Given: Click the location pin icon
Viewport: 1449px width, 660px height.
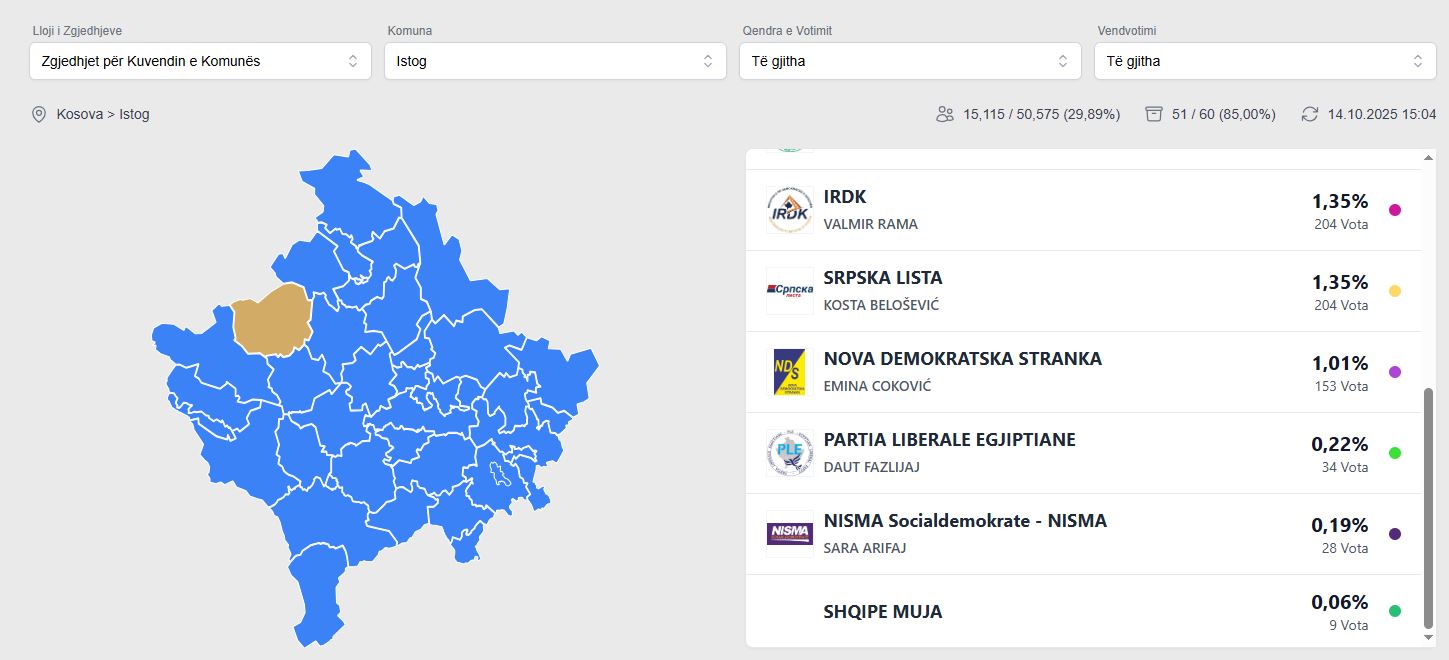Looking at the screenshot, I should (x=39, y=114).
